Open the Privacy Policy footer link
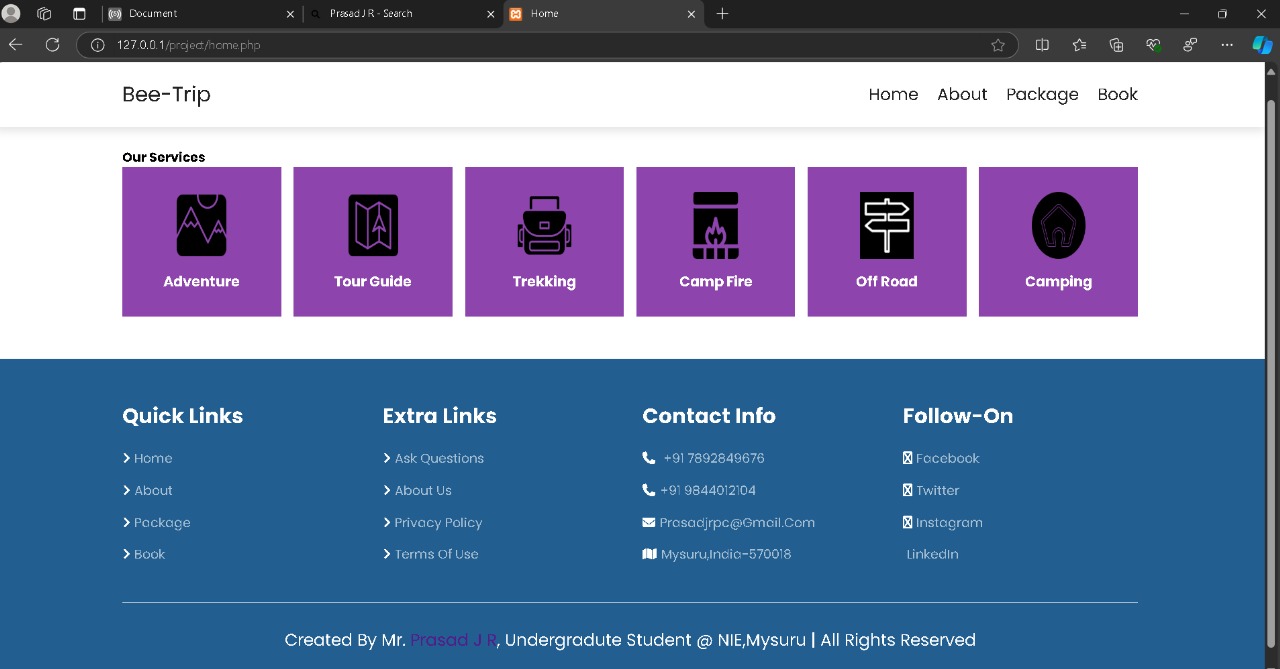1280x669 pixels. click(438, 522)
